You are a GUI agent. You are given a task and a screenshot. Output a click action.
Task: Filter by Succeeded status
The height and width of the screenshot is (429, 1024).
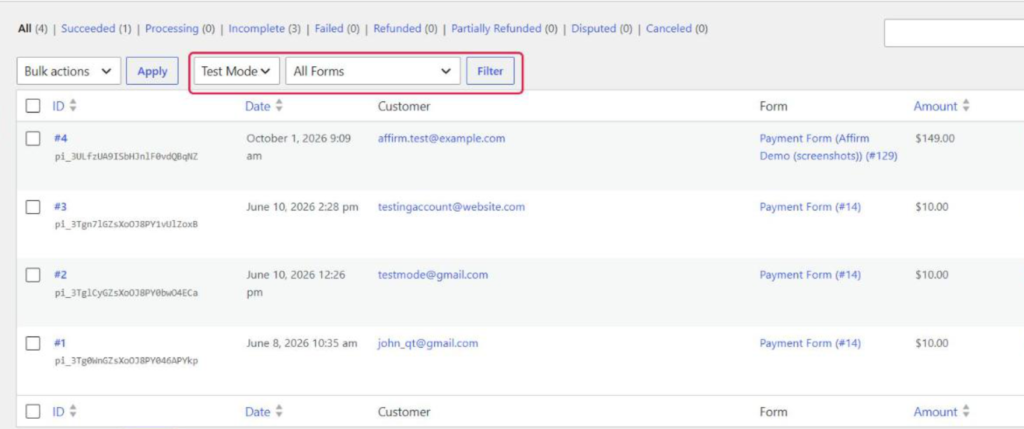88,29
